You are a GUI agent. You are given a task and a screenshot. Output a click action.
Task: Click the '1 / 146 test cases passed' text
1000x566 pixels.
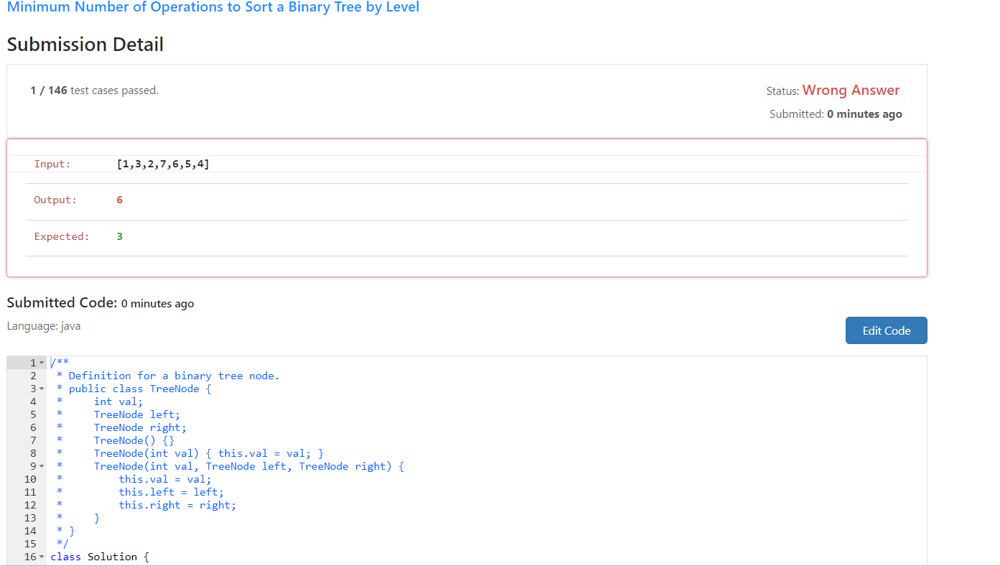point(94,91)
